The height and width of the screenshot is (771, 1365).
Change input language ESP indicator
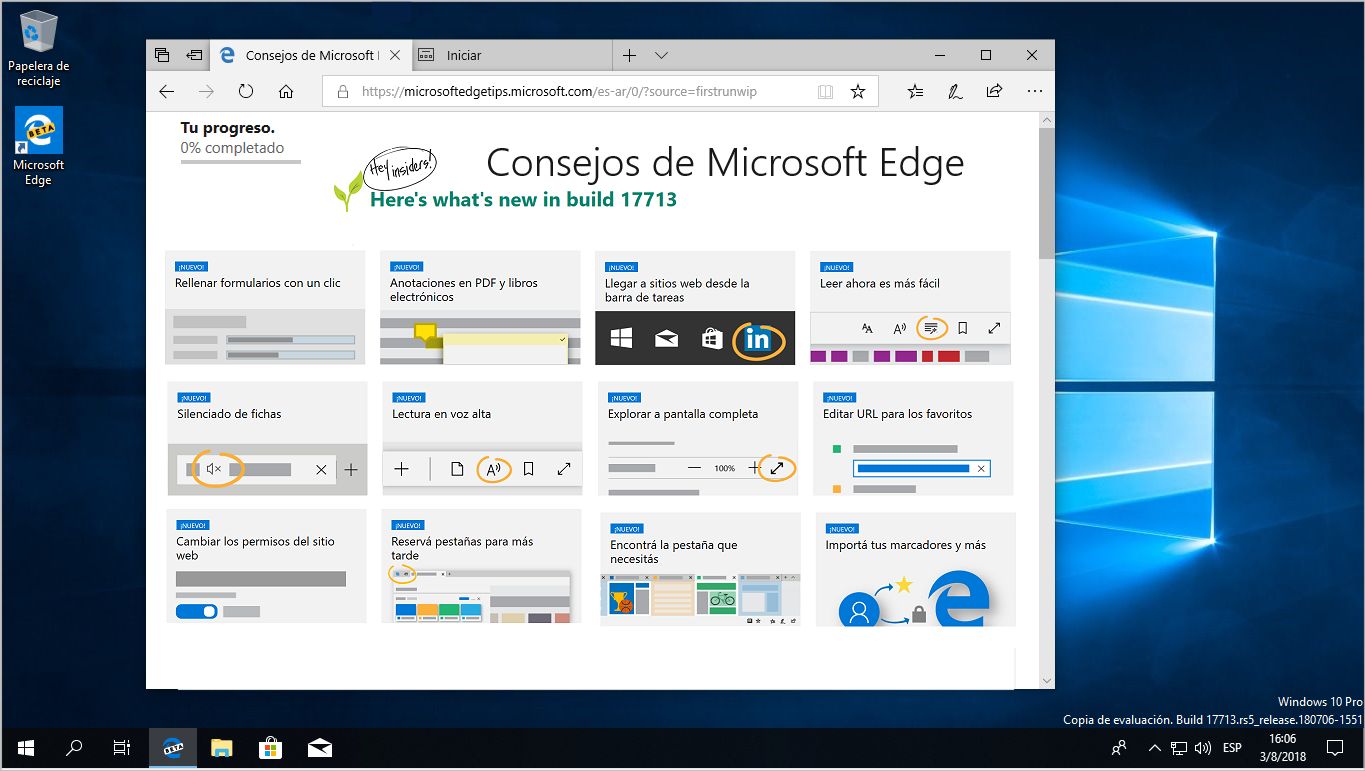pyautogui.click(x=1232, y=748)
